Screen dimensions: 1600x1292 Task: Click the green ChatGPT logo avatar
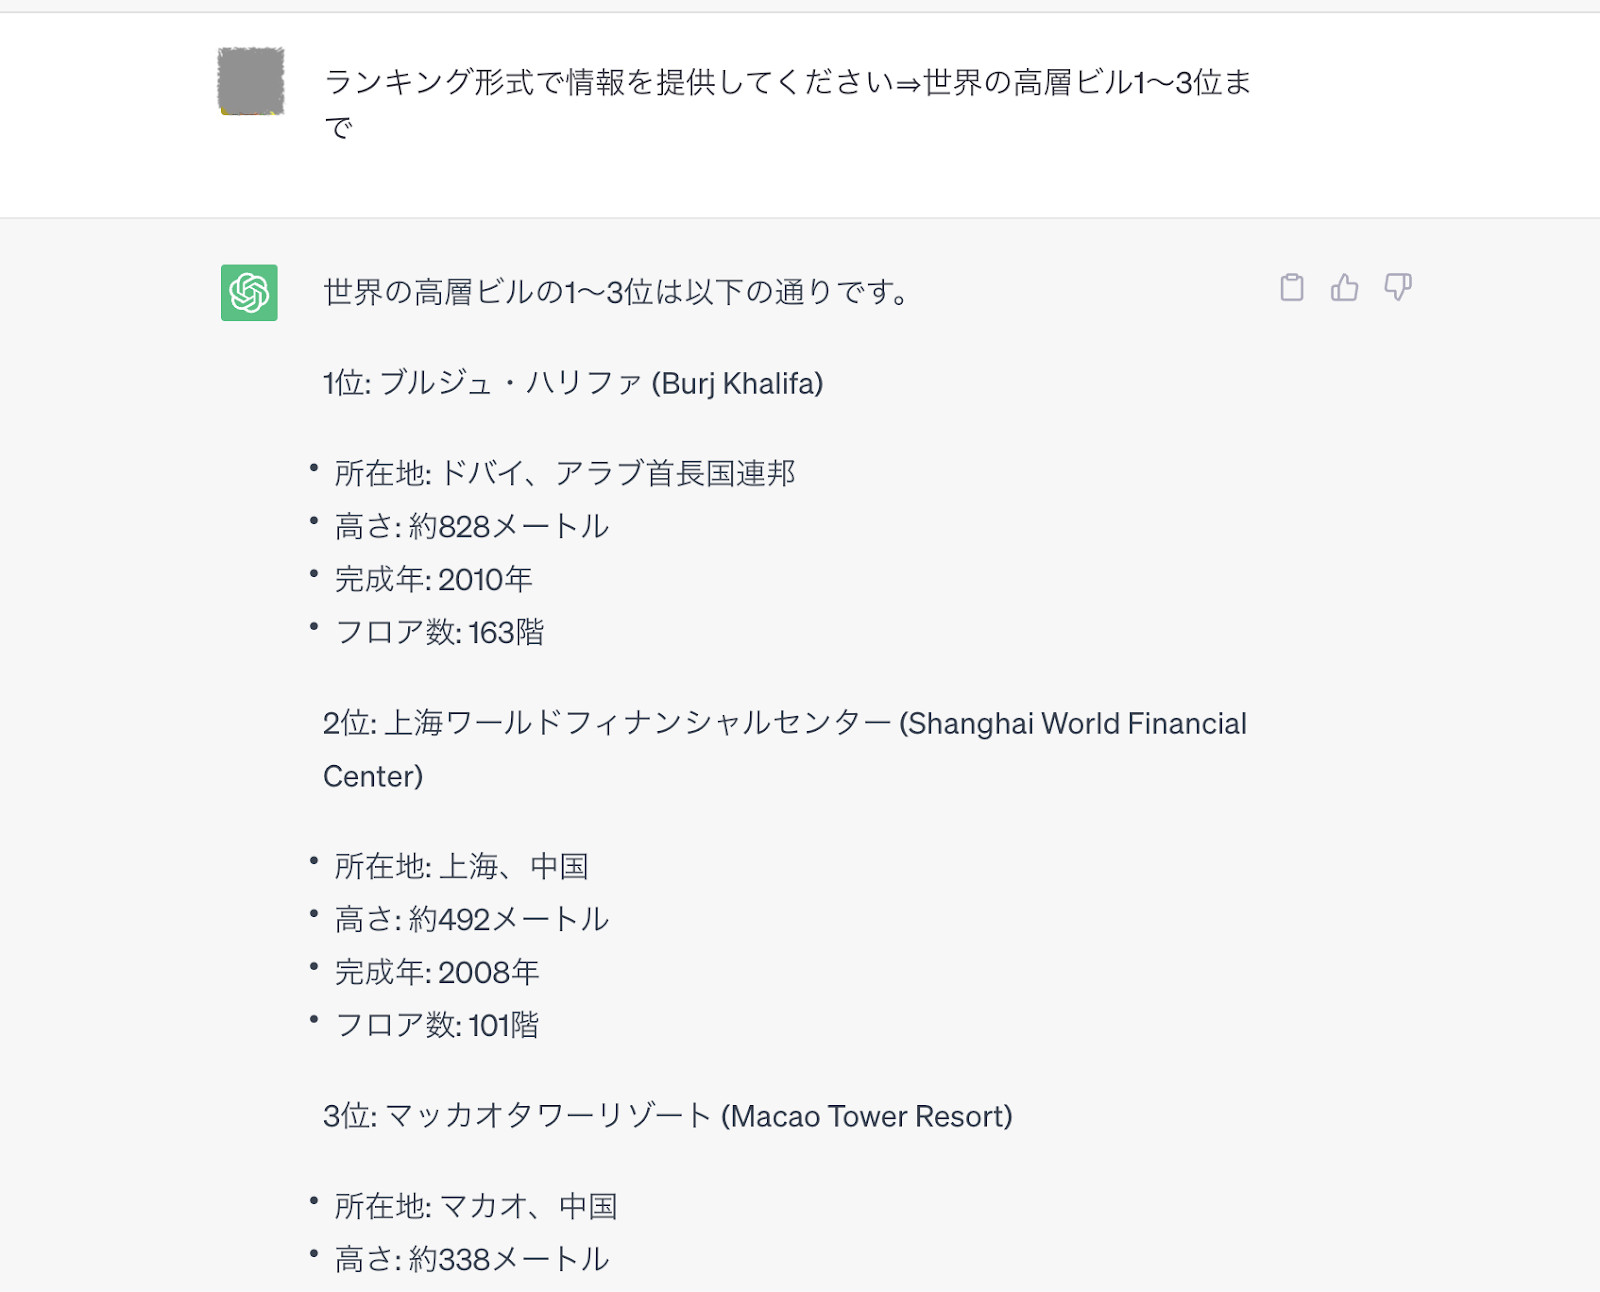click(x=249, y=293)
